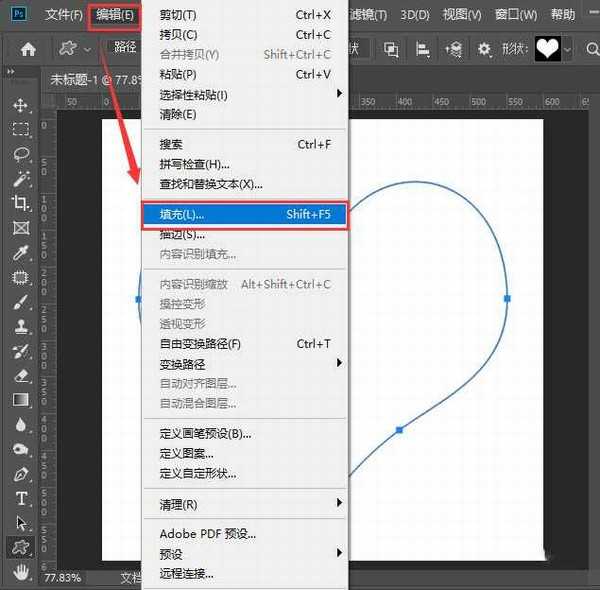This screenshot has width=600, height=590.
Task: Select the Horizontal Type tool
Action: click(20, 498)
